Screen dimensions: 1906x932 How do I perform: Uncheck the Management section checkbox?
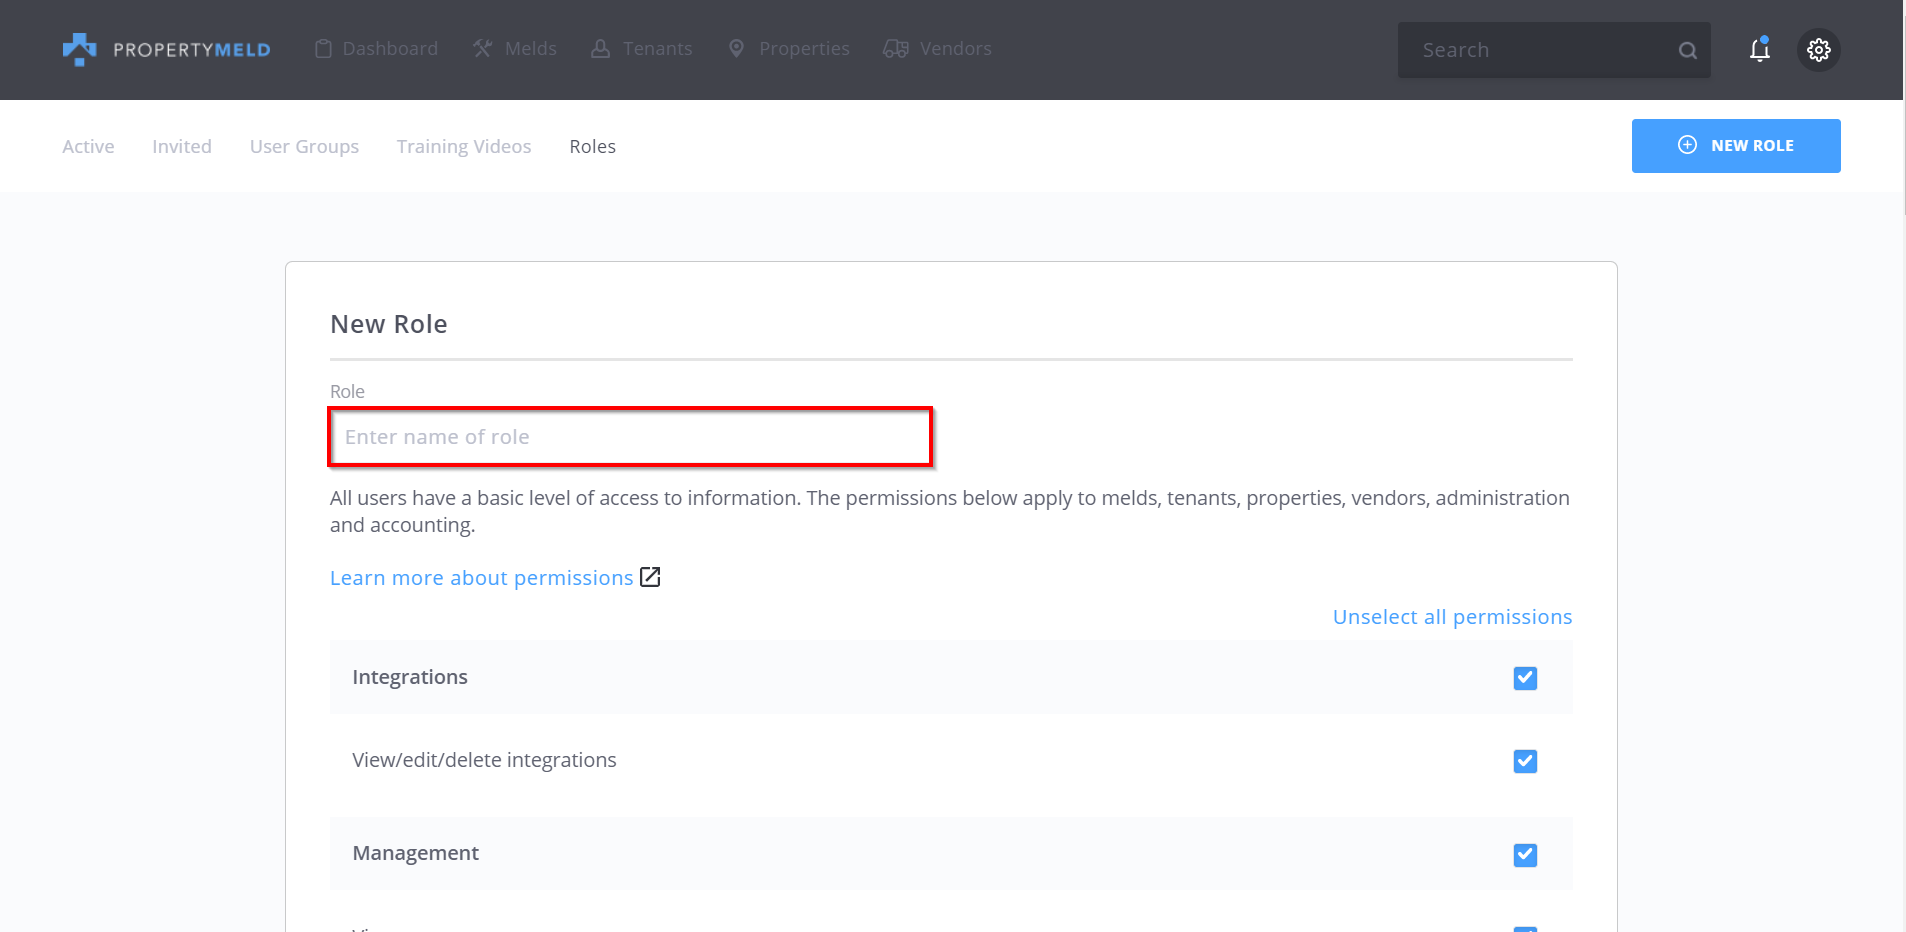coord(1524,855)
